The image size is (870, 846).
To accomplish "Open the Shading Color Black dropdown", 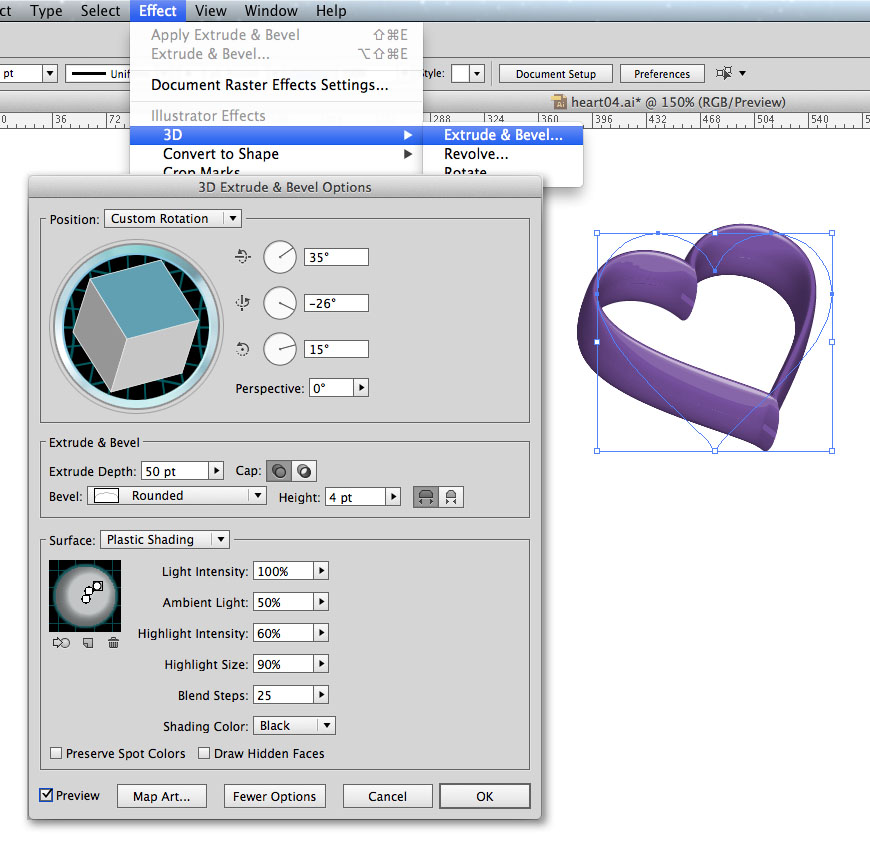I will pyautogui.click(x=294, y=725).
